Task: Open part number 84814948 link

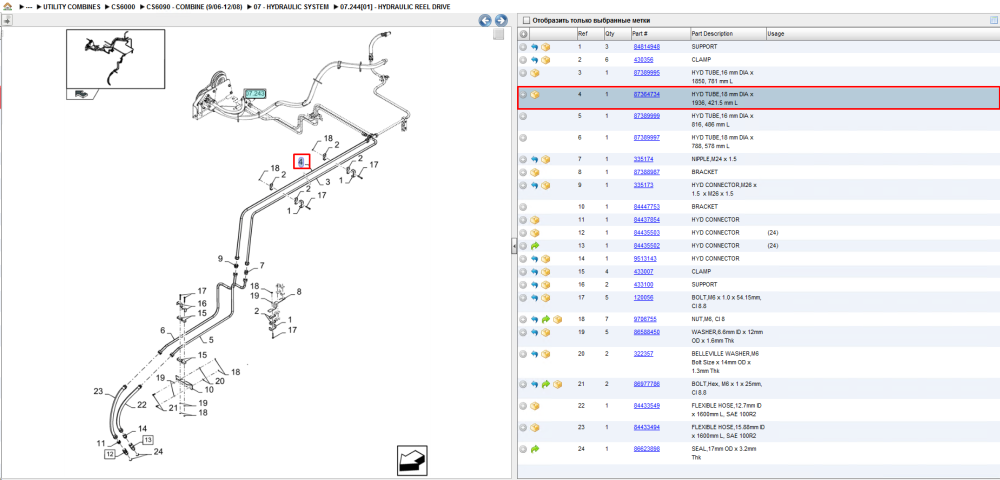Action: click(646, 47)
